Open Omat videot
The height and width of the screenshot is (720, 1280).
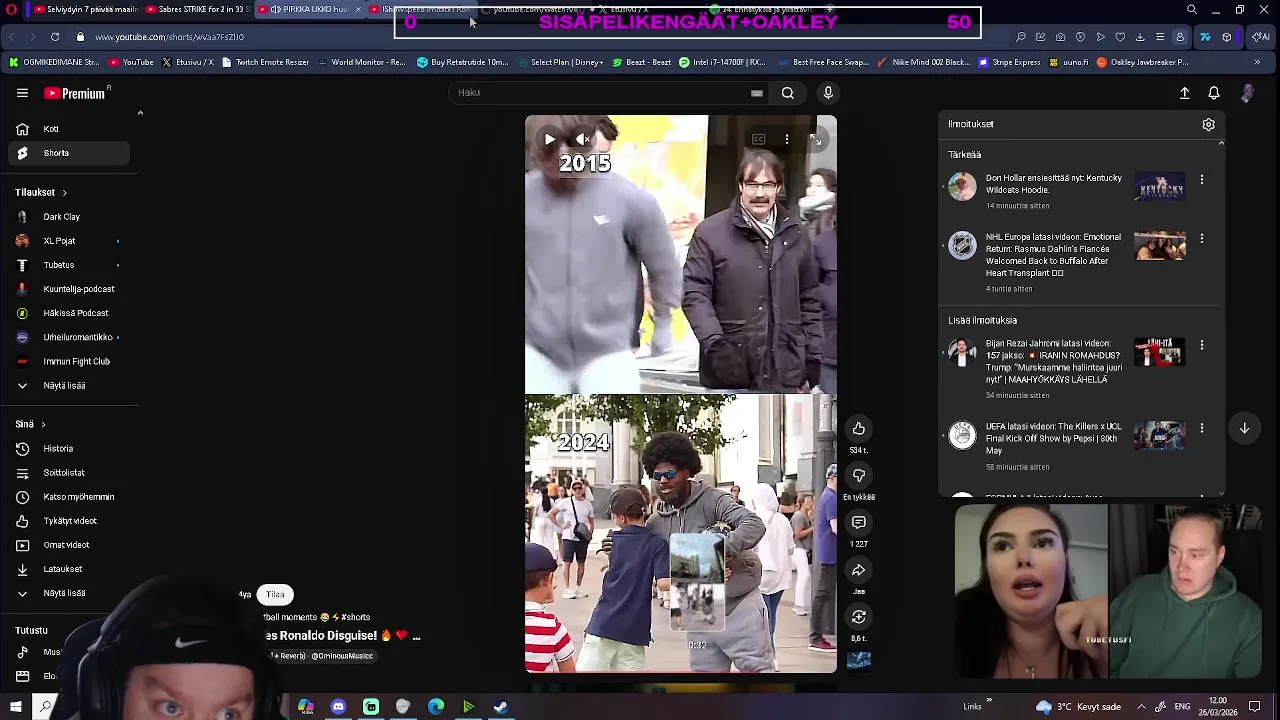[70, 545]
